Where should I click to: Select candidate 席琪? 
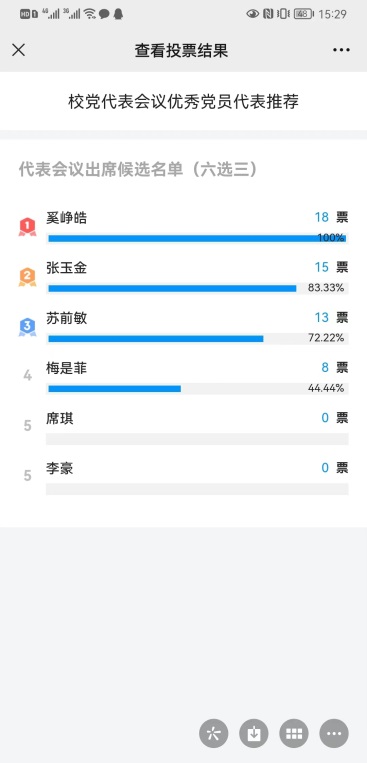(60, 418)
